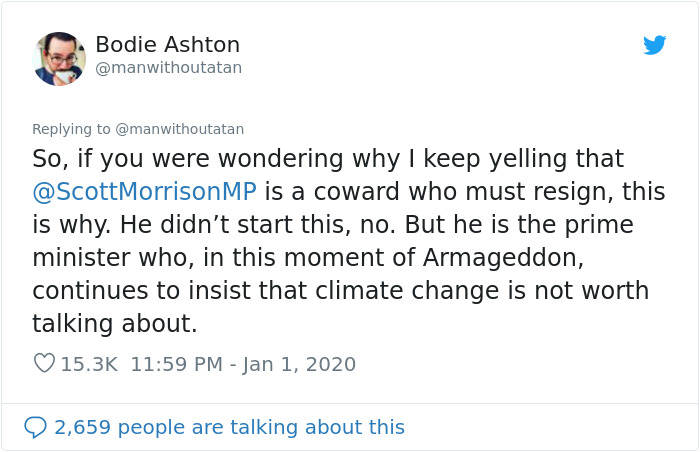Click the tweet's opening words 'So, if you'
The image size is (700, 452).
click(x=80, y=159)
